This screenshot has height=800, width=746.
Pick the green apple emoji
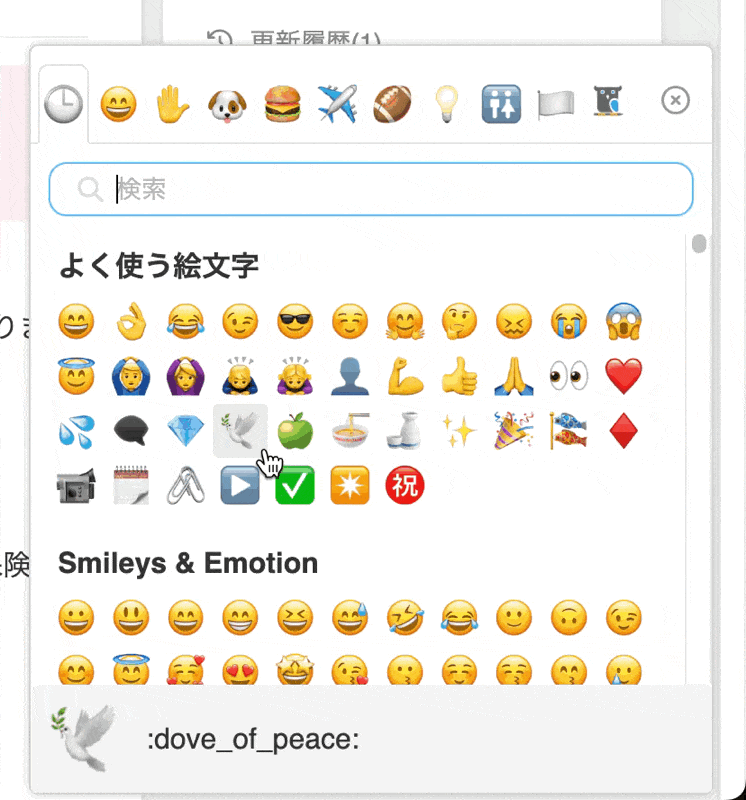(295, 431)
